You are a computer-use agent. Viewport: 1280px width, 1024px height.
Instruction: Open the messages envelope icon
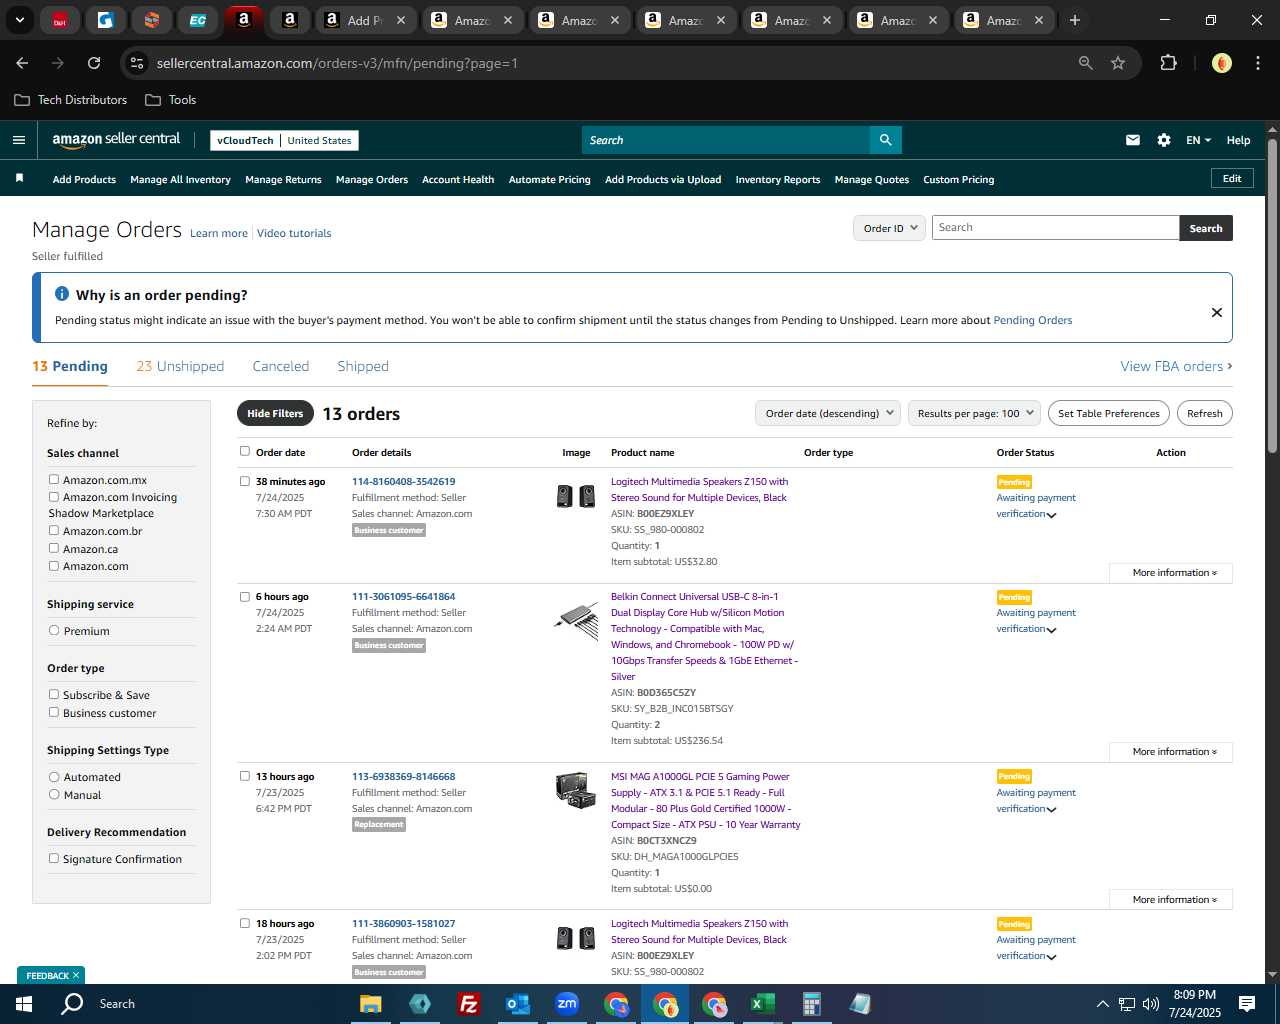pos(1132,140)
